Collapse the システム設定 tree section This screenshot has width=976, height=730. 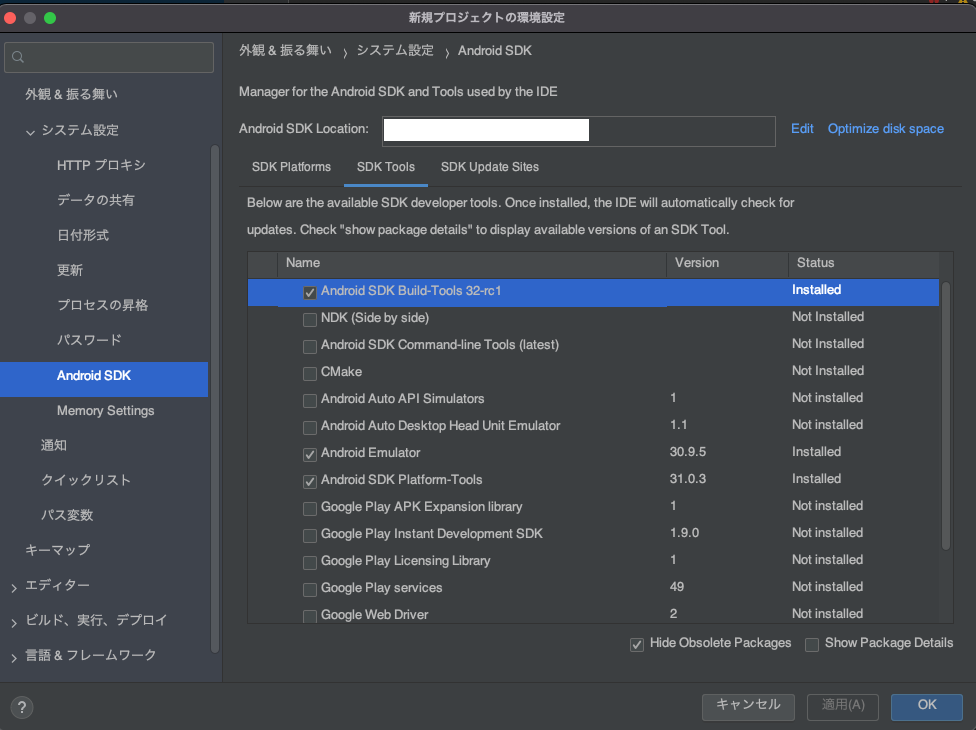coord(30,131)
